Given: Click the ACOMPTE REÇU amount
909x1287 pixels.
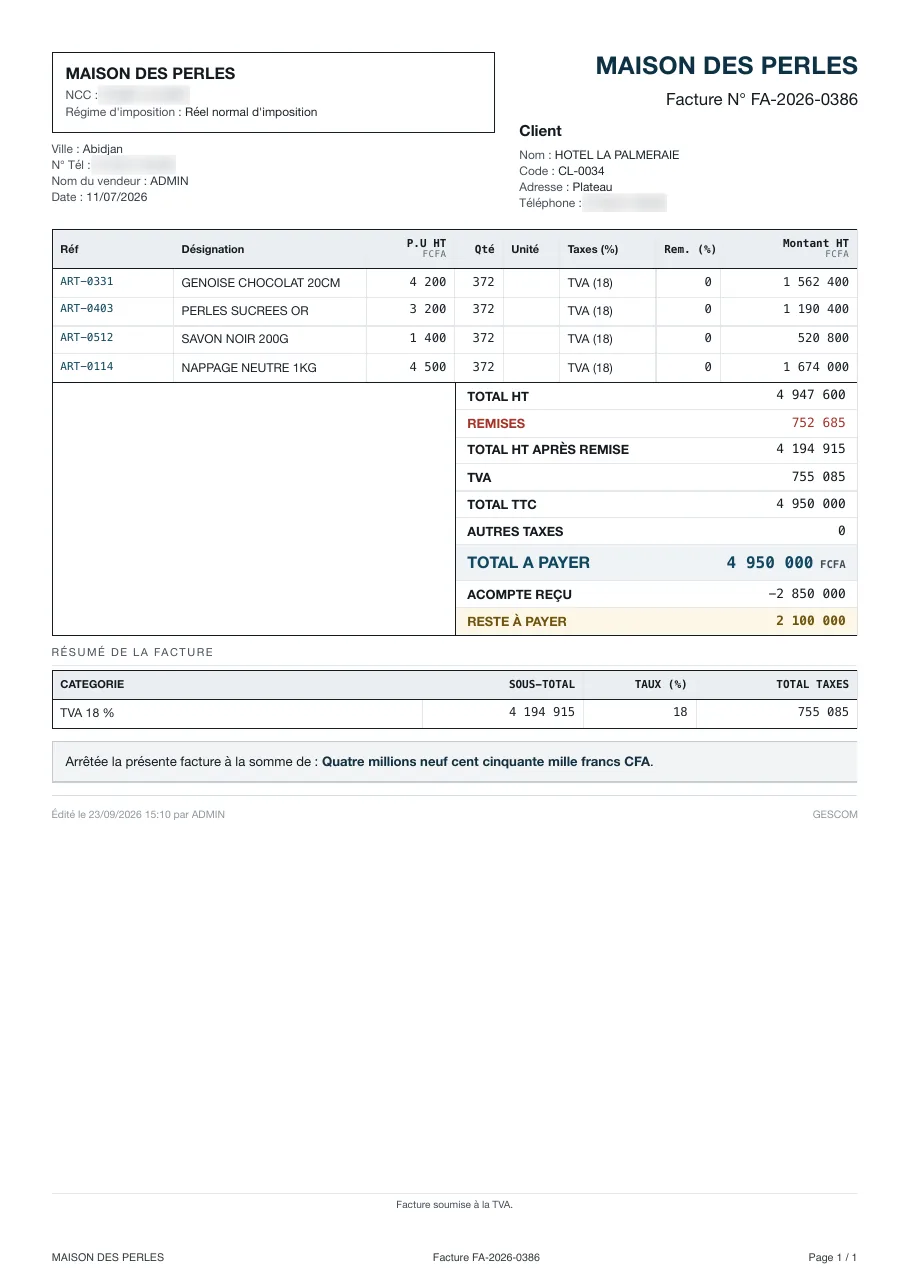Looking at the screenshot, I should (807, 594).
